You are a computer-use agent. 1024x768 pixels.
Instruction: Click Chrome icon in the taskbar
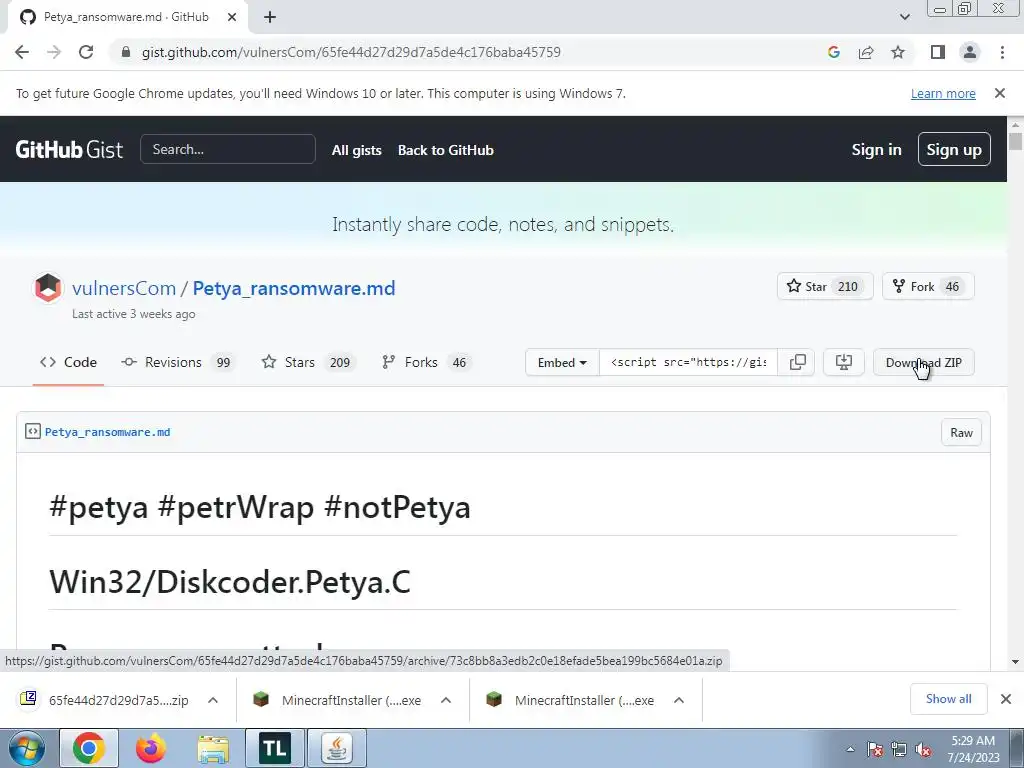(x=89, y=748)
